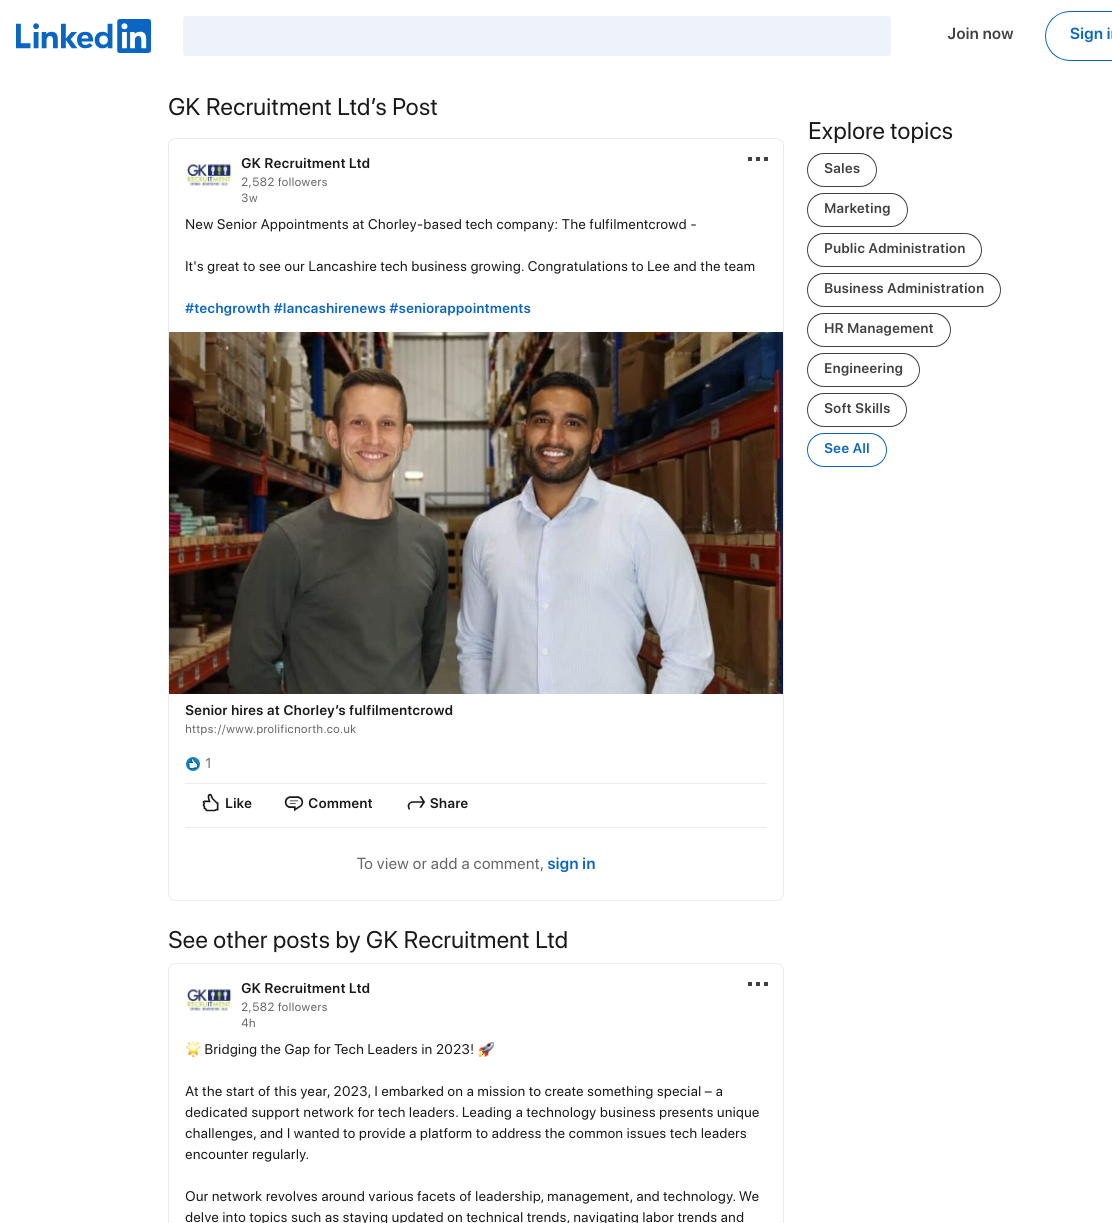Open three-dot menu on second post
The height and width of the screenshot is (1223, 1112).
tap(758, 984)
